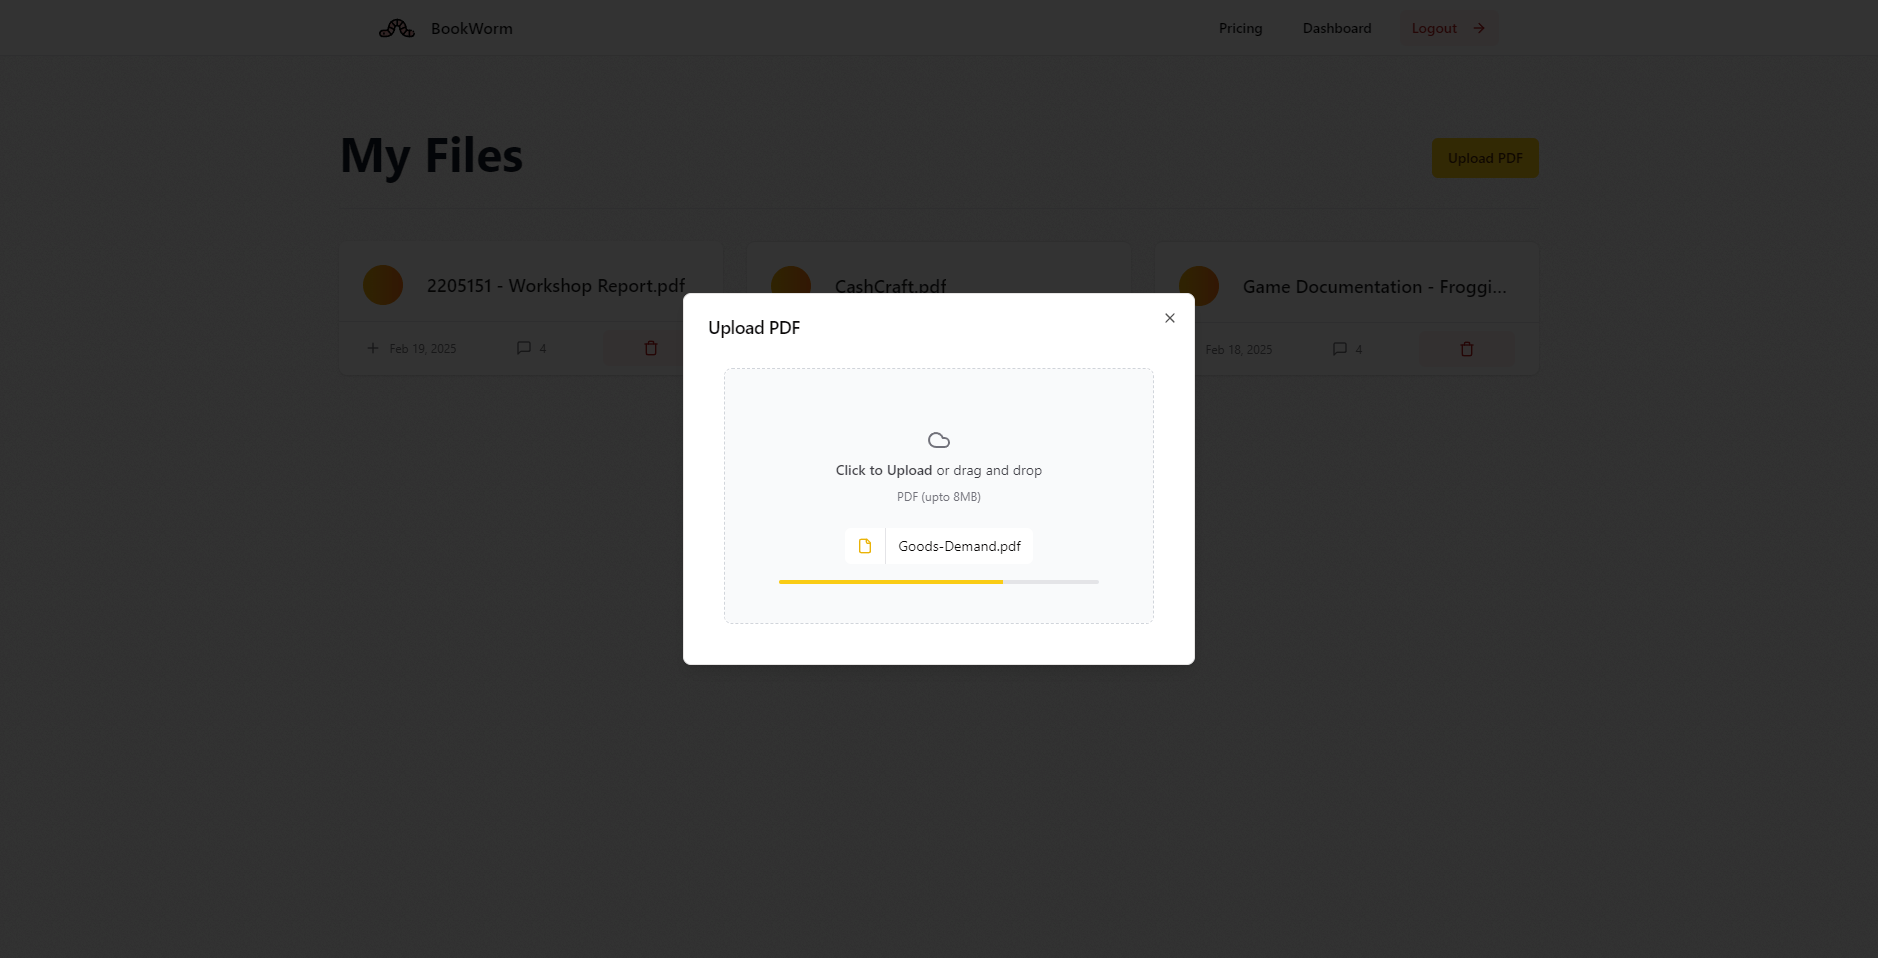
Task: Click the arrow icon beside Logout
Action: click(1477, 28)
